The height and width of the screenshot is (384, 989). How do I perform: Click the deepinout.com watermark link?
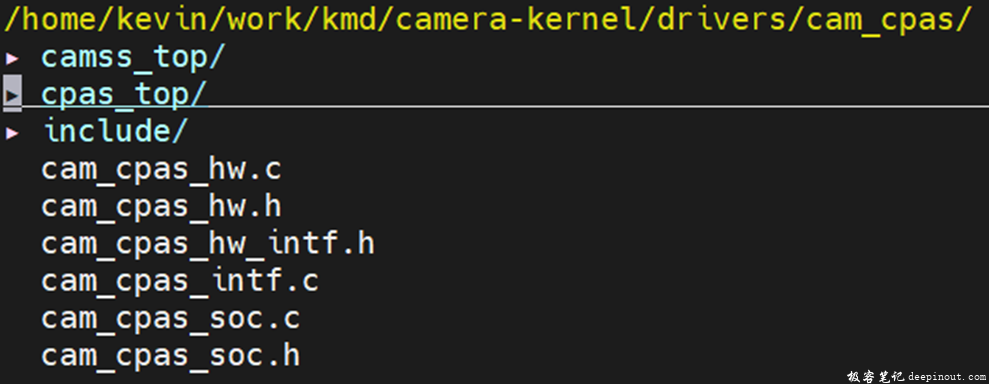946,376
